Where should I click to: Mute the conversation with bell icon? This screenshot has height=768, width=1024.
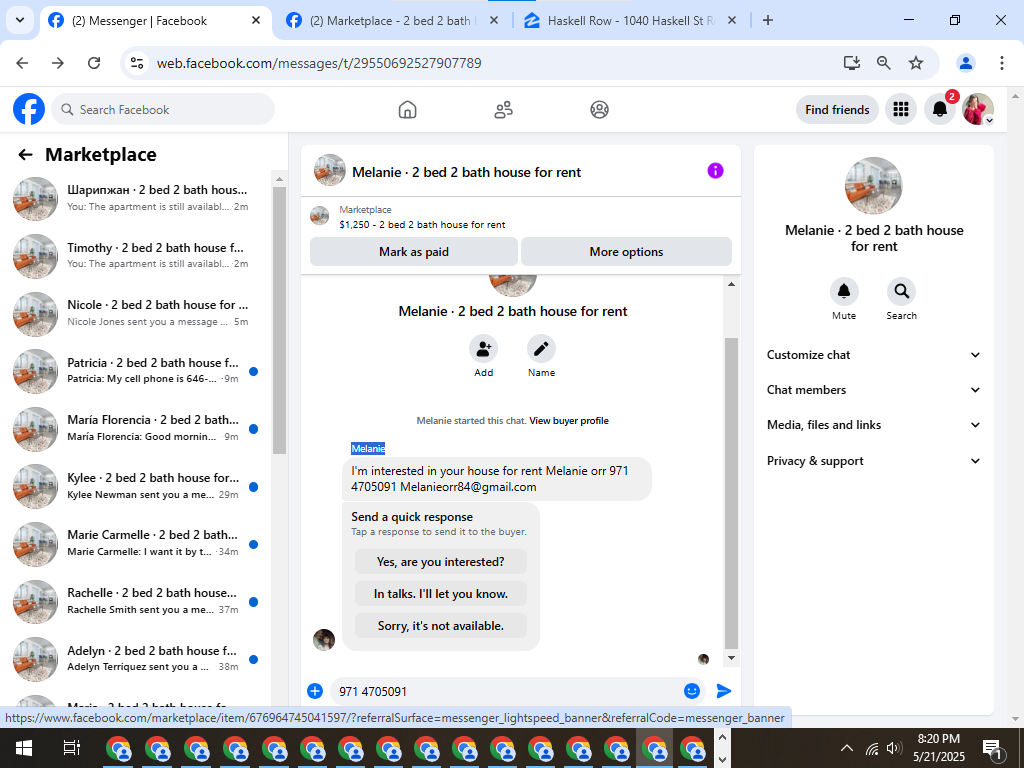pyautogui.click(x=844, y=291)
